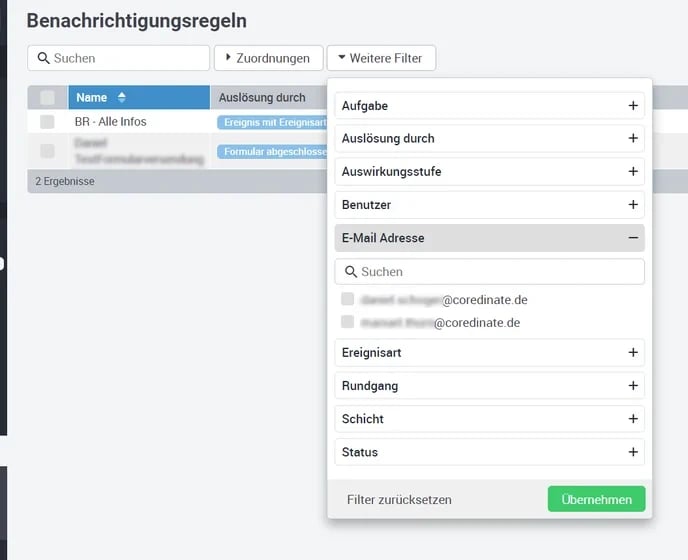
Task: Click the plus icon beside Ereignisart
Action: click(633, 352)
